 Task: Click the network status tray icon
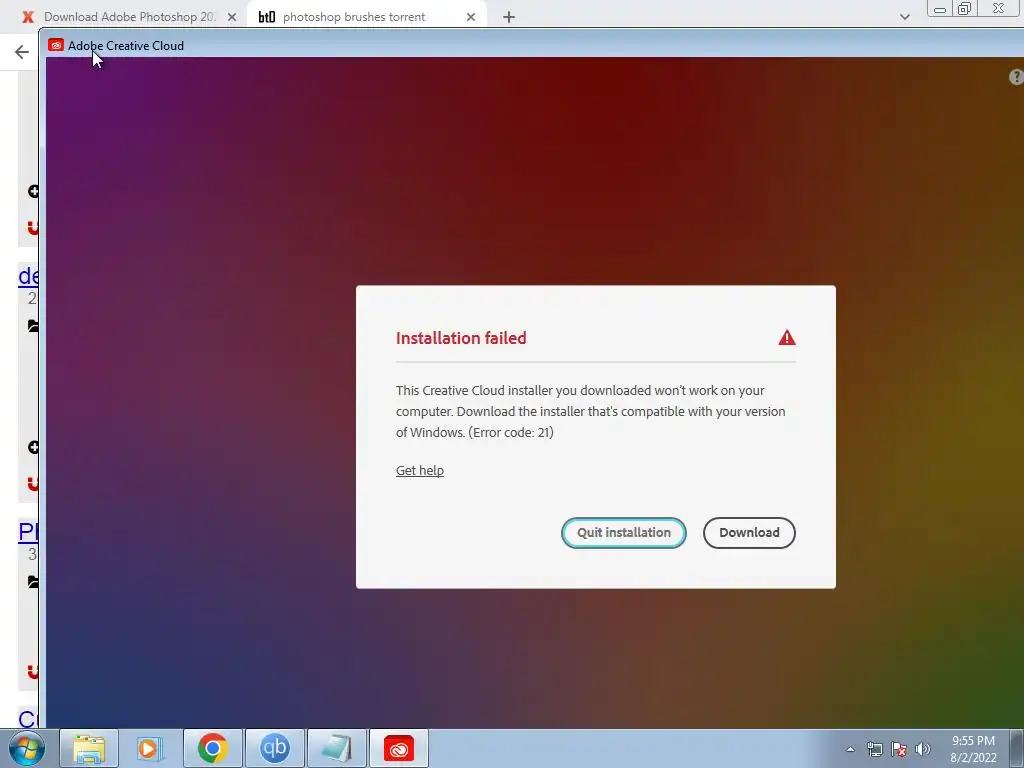(x=874, y=749)
